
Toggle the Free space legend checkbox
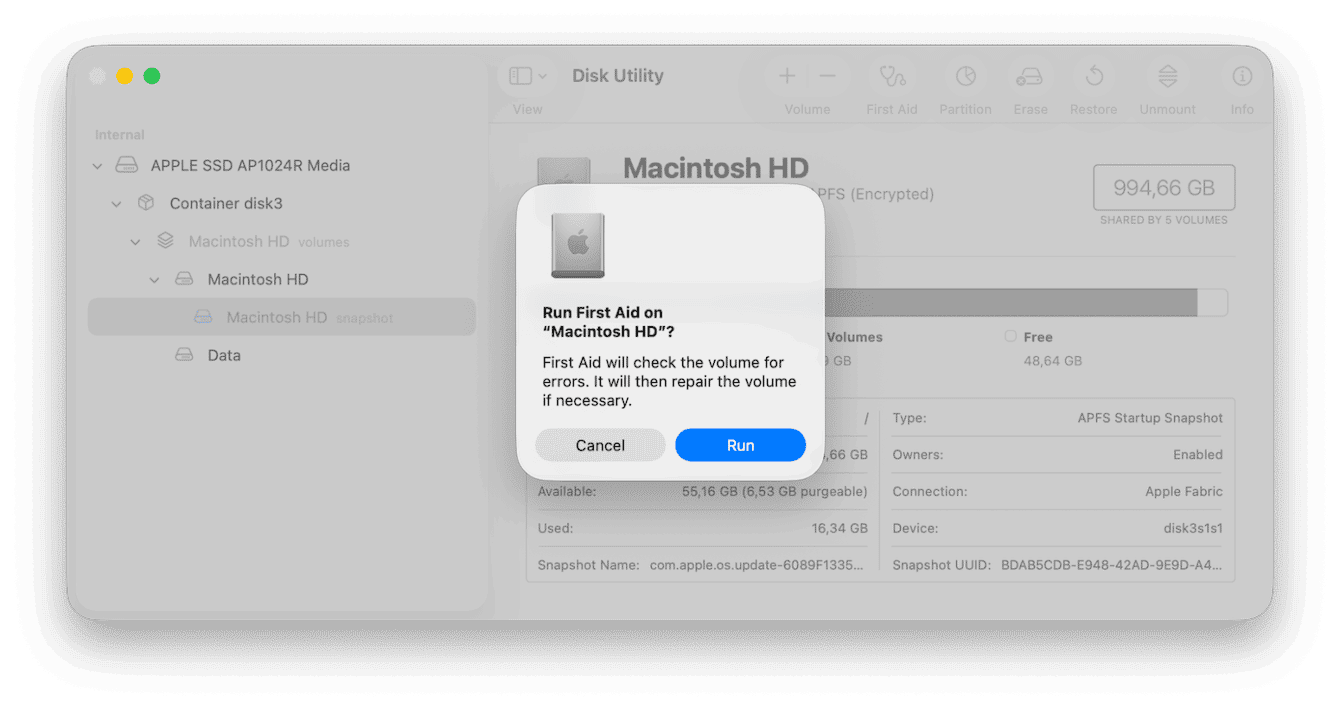1010,337
